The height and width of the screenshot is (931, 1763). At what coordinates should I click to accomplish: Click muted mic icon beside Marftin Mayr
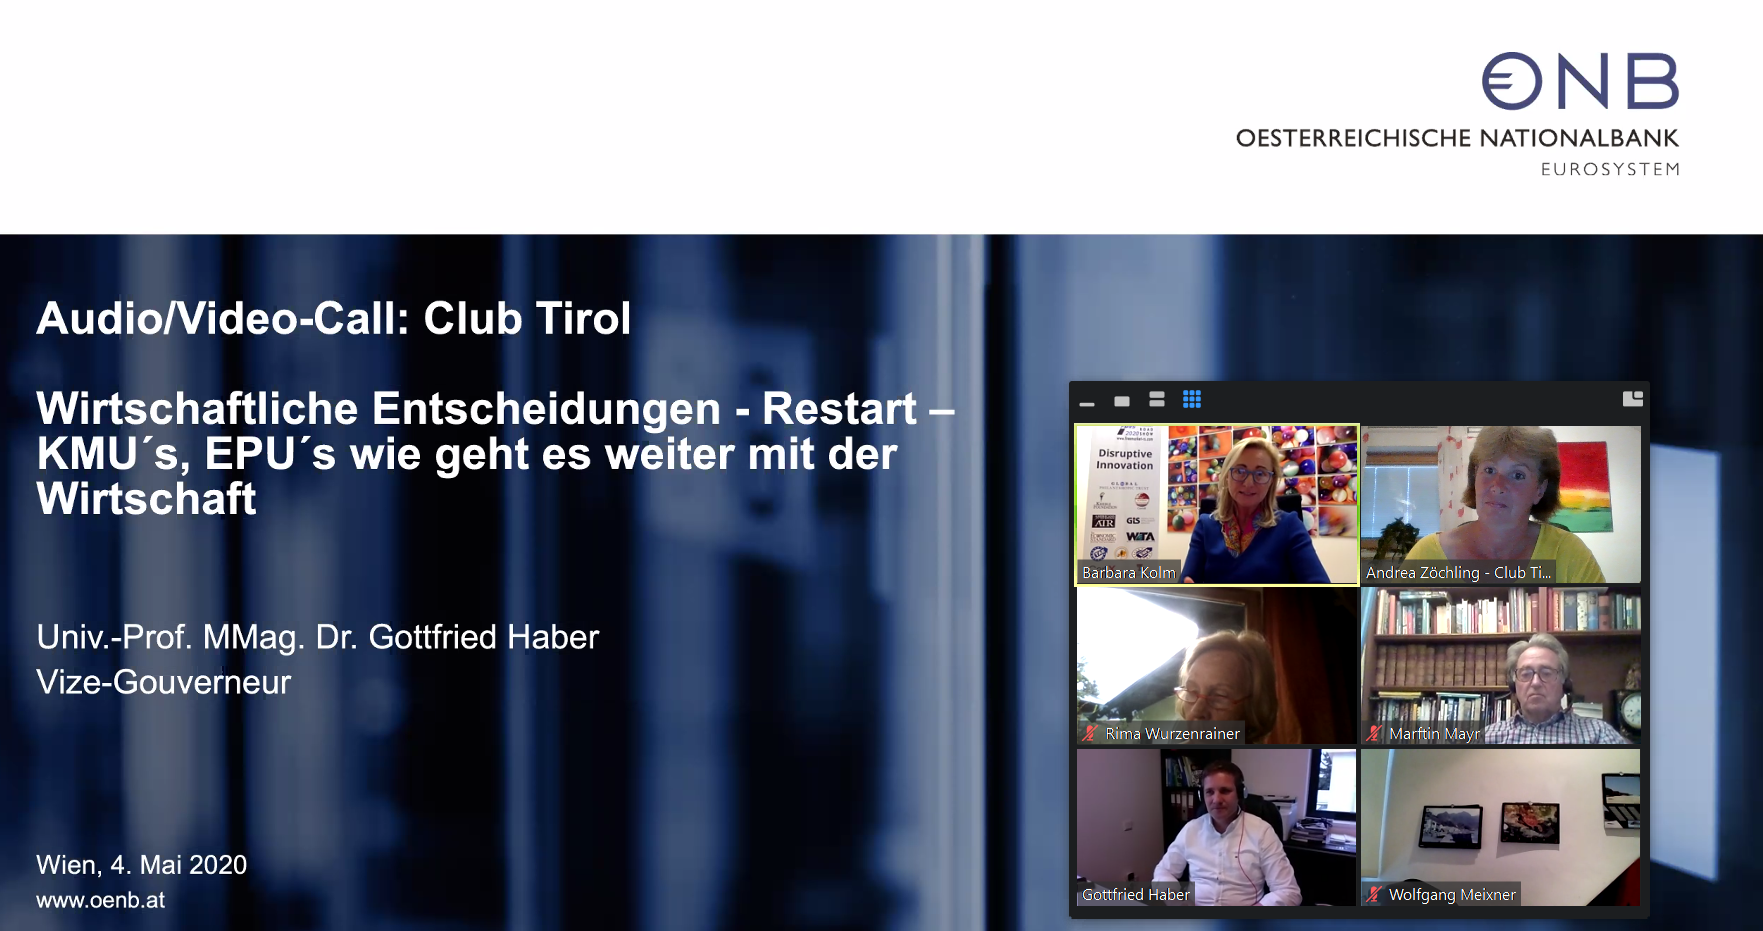1374,733
